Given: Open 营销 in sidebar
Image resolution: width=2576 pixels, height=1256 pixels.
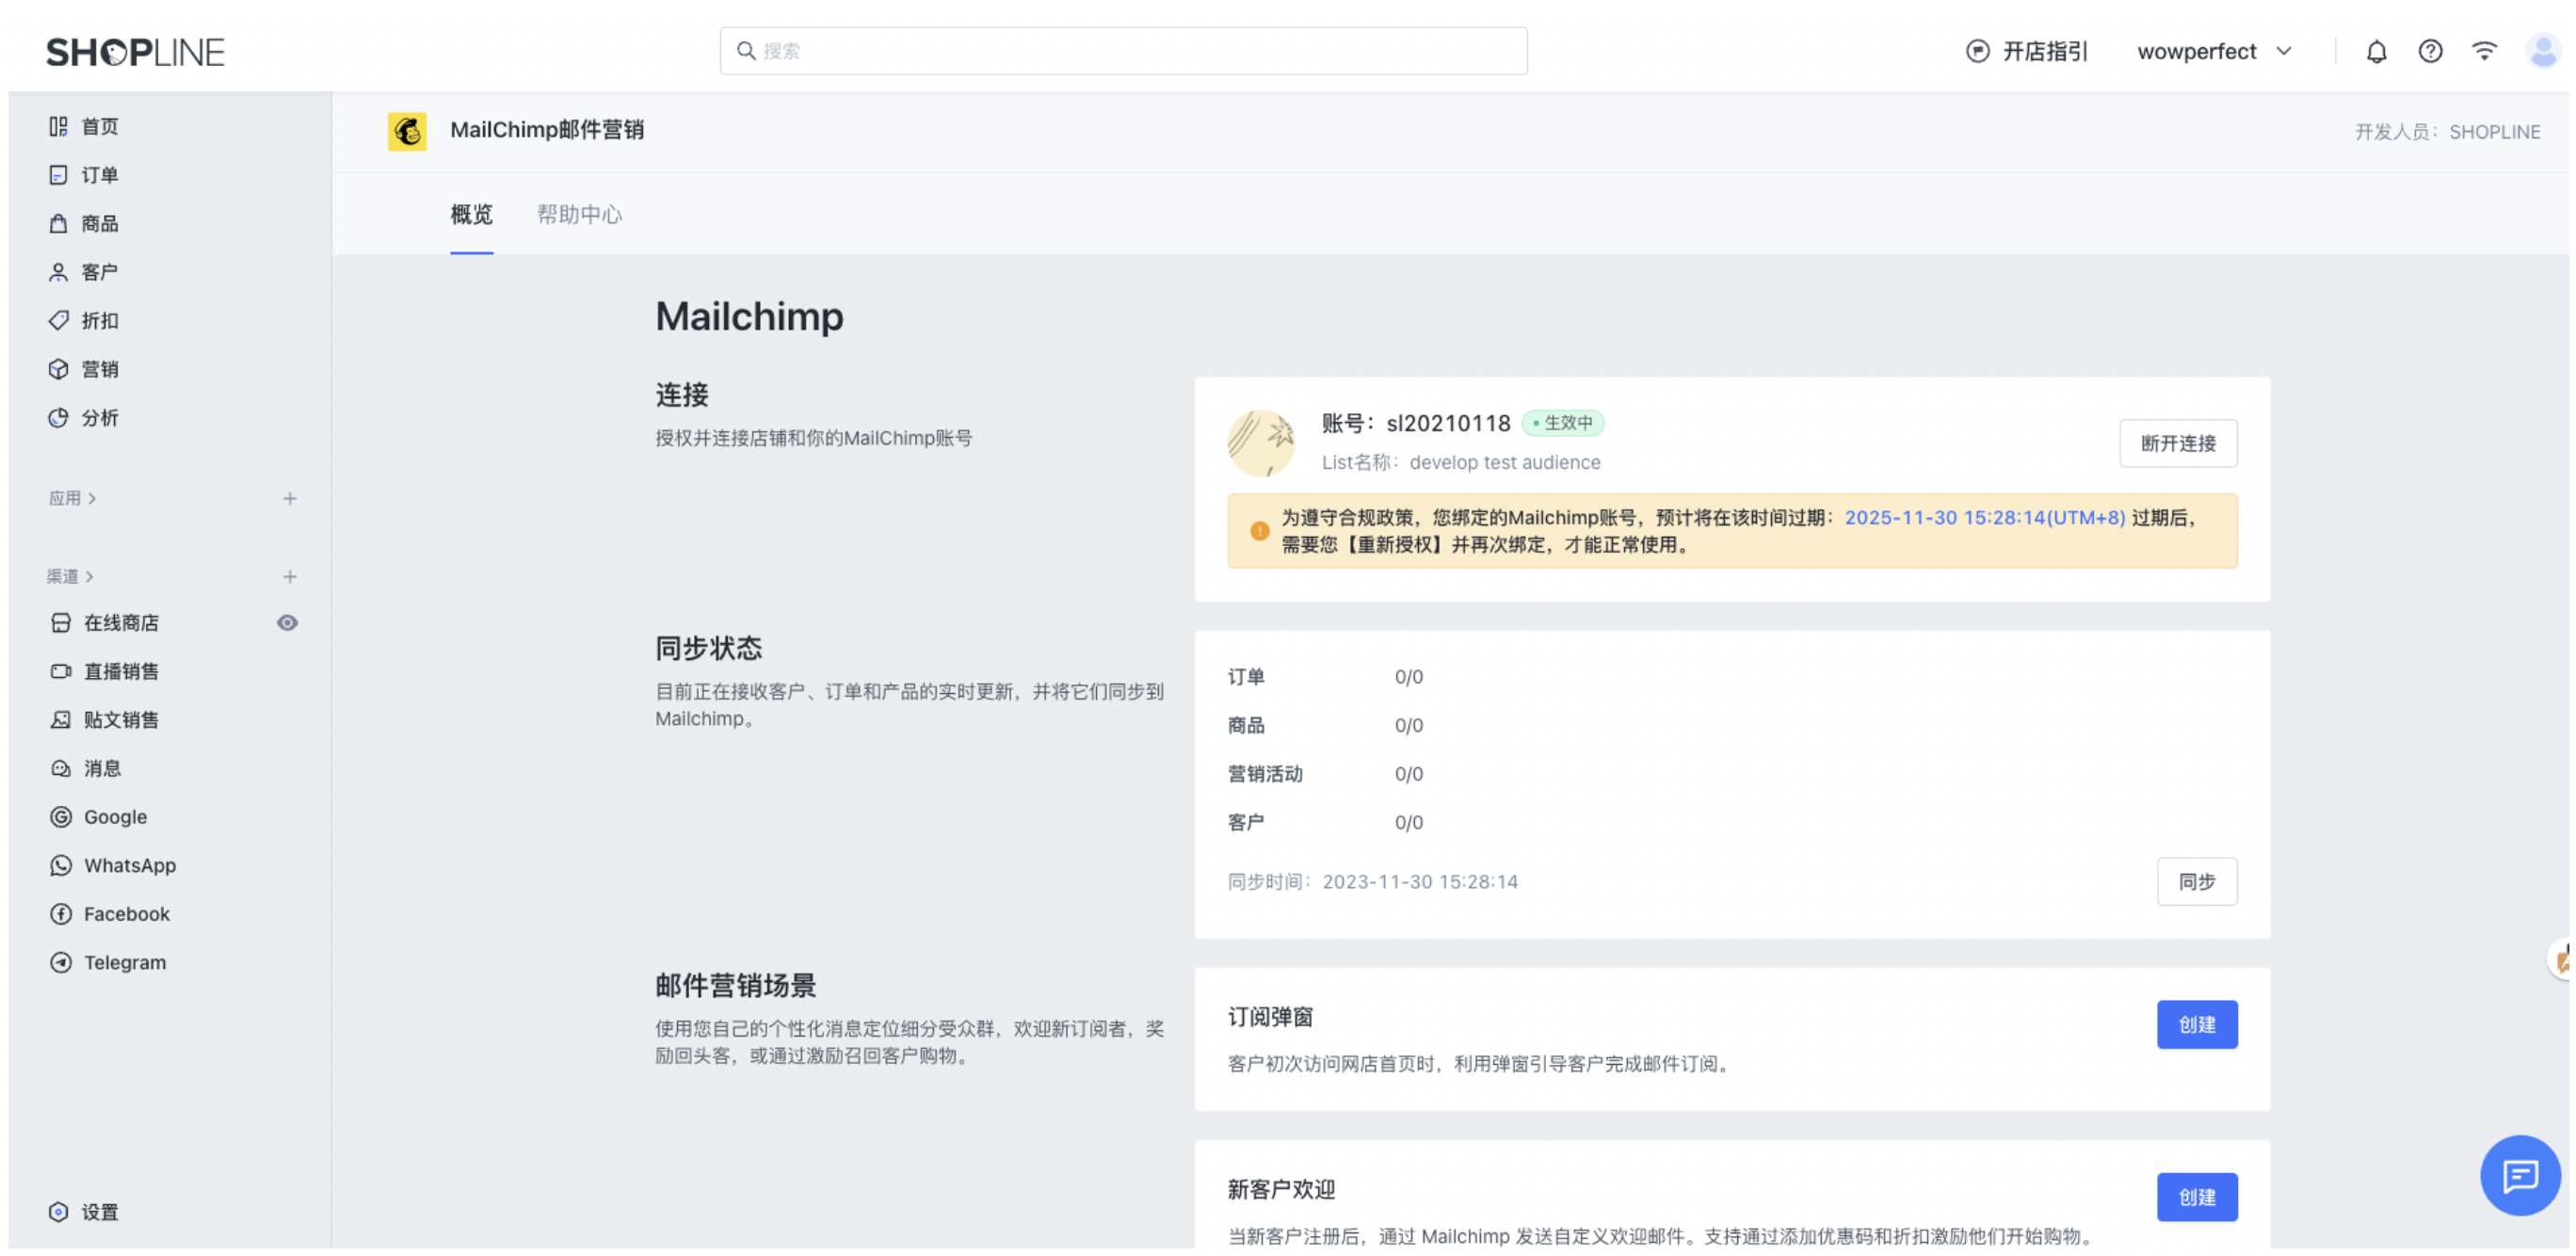Looking at the screenshot, I should pos(84,369).
